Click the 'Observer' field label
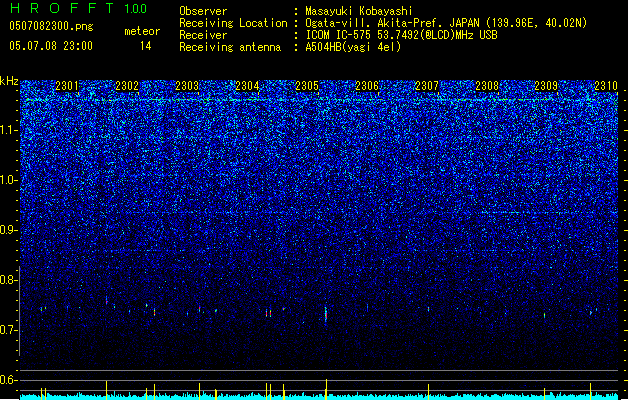Viewport: 629px width, 400px height. click(x=203, y=11)
